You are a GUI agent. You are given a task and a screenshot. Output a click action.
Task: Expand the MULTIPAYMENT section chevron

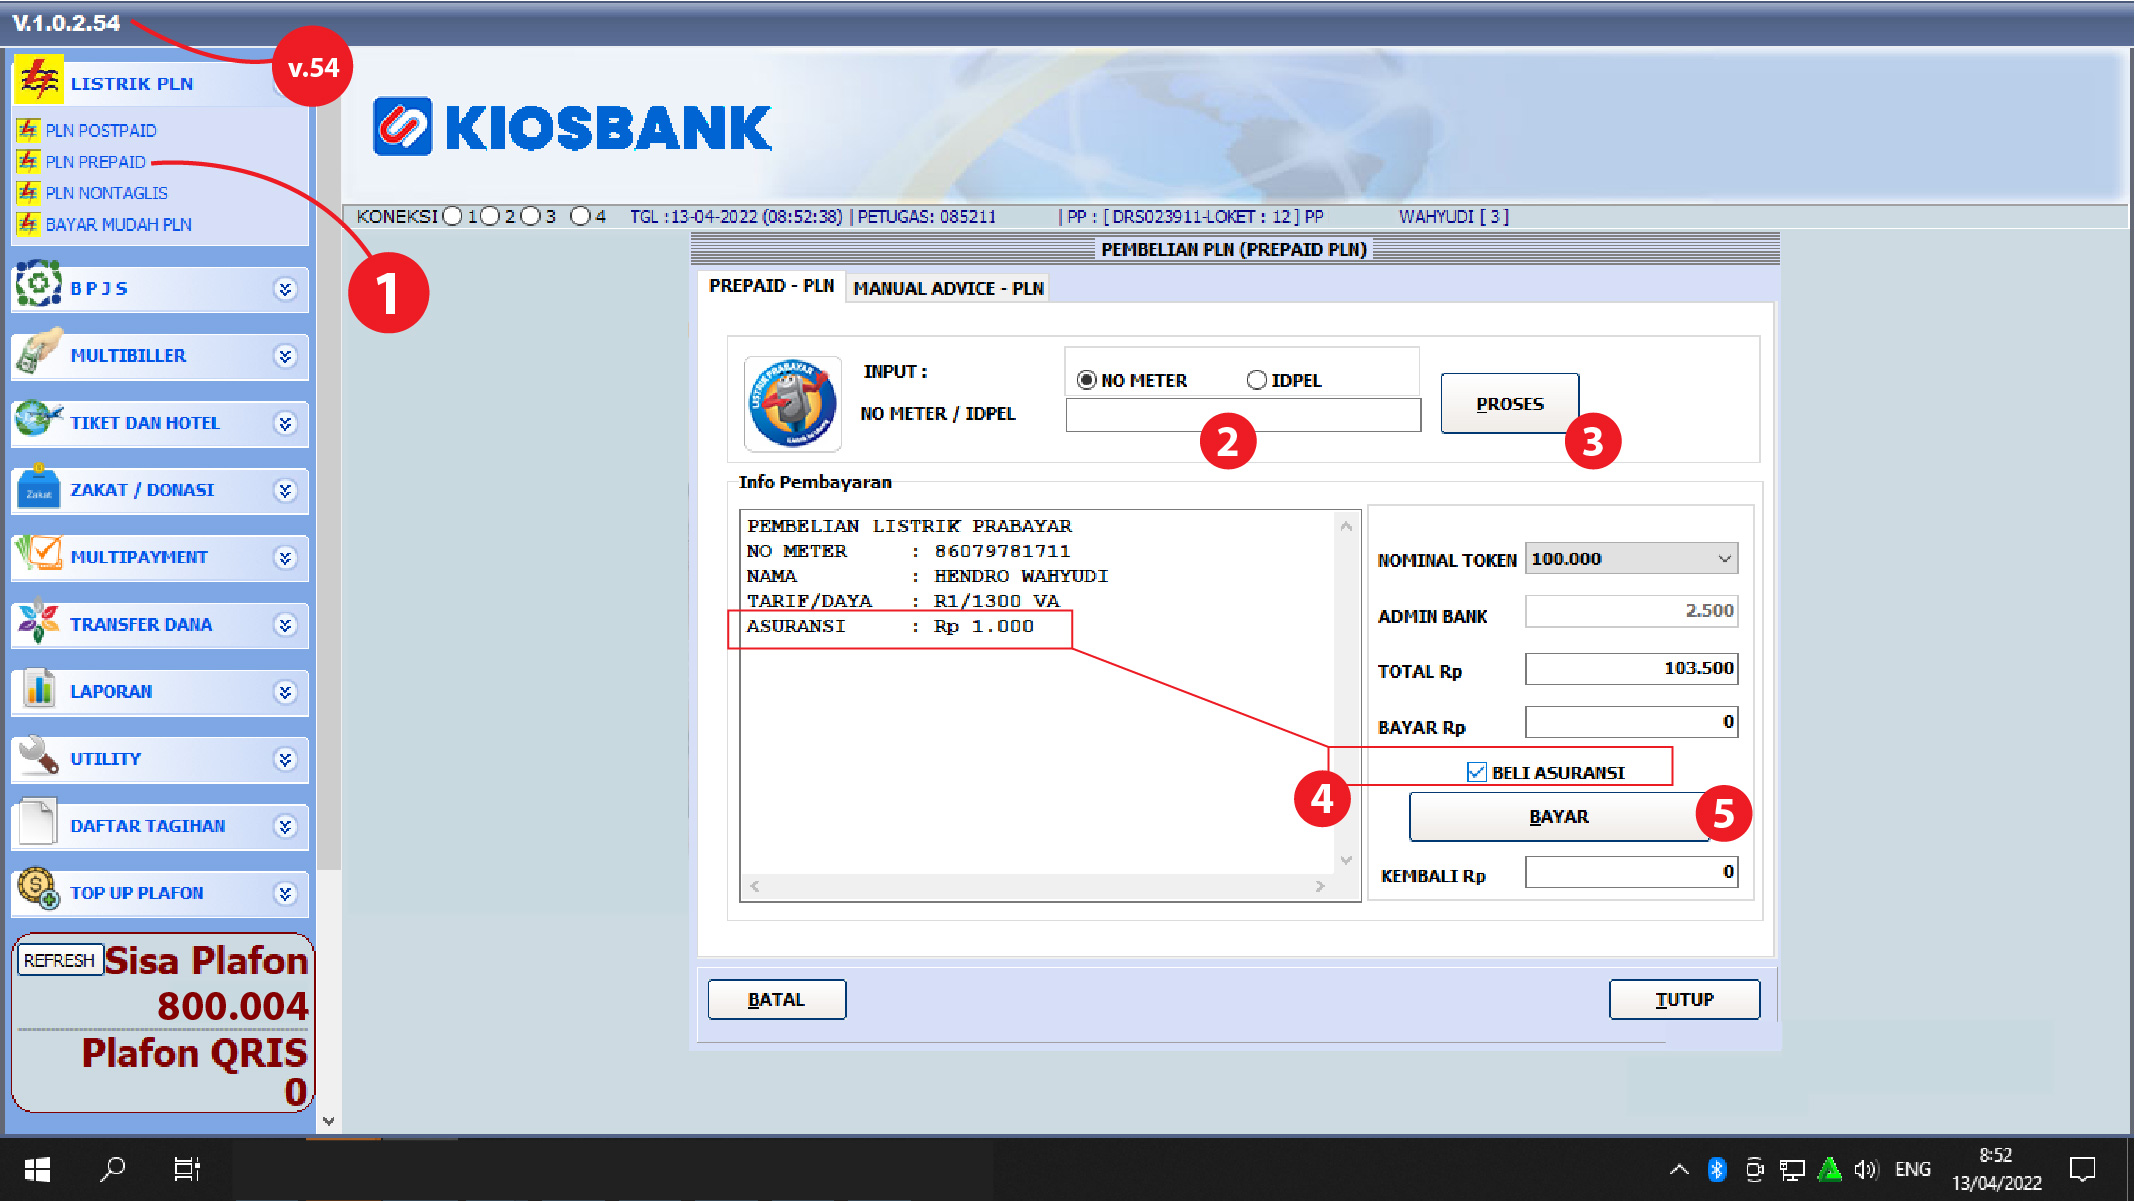[285, 558]
